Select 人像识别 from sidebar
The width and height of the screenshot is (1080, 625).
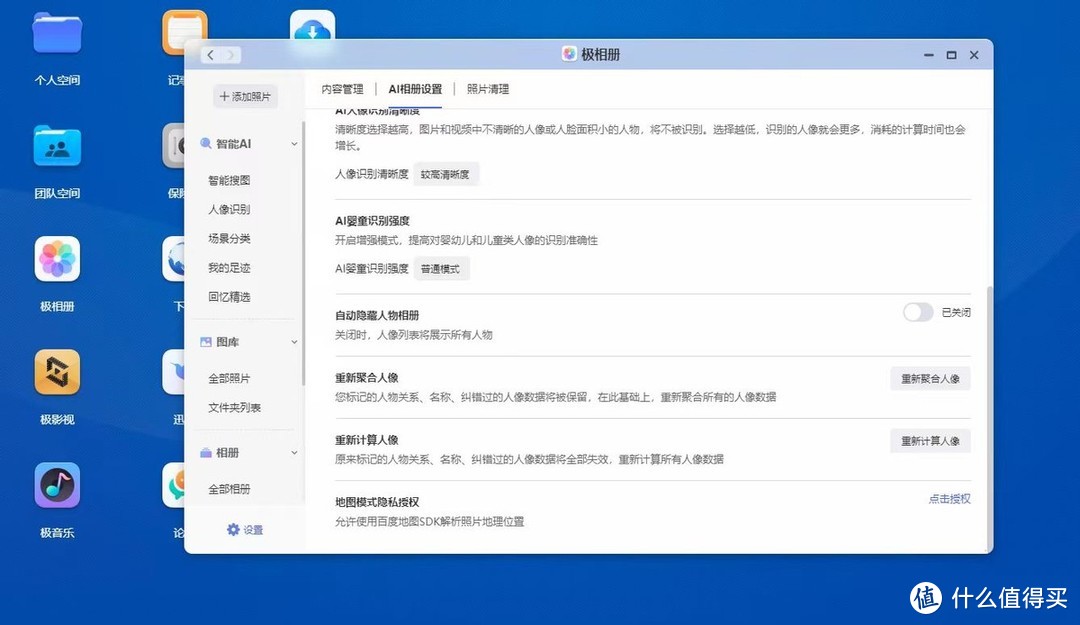[x=229, y=209]
